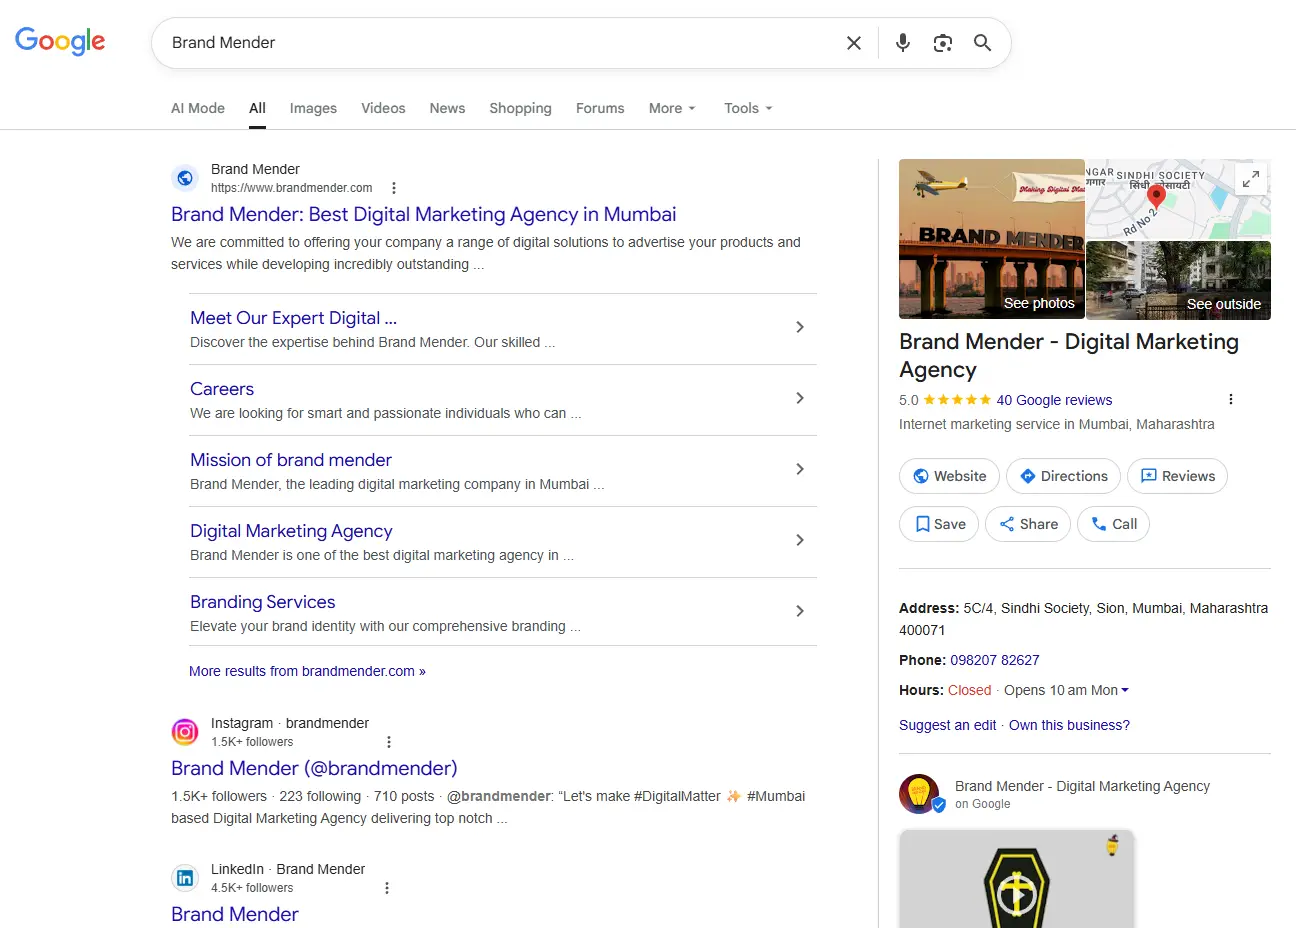Expand business hours next to Opens 10 am Mon
Viewport: 1296px width, 928px height.
tap(1125, 690)
